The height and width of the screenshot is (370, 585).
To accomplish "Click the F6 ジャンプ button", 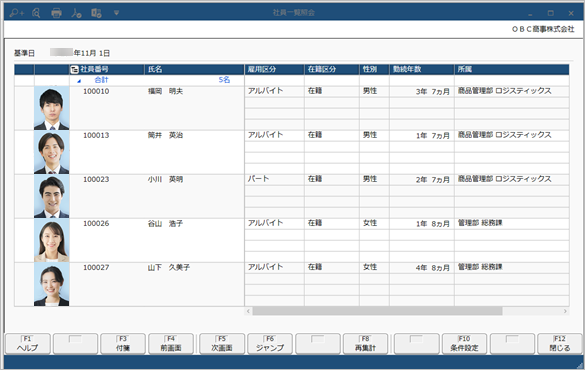I will pos(270,344).
